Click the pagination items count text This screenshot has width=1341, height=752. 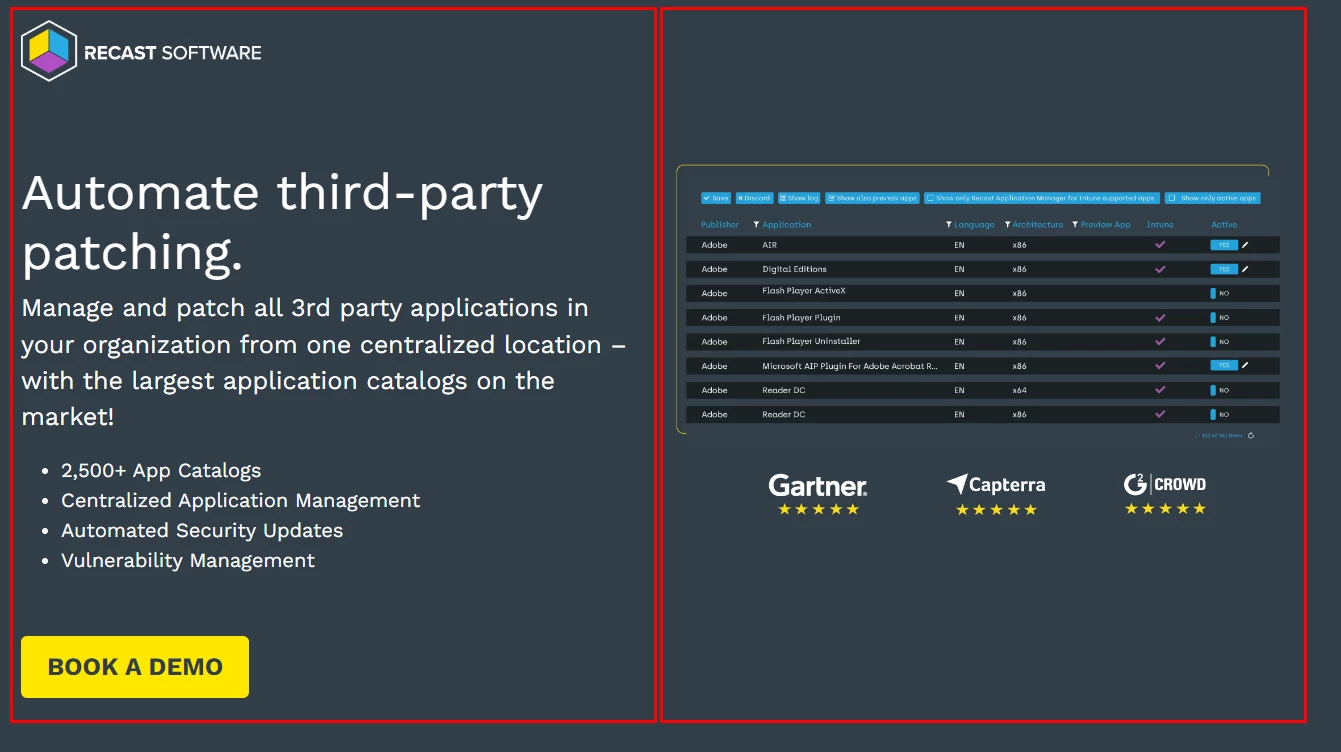1218,436
